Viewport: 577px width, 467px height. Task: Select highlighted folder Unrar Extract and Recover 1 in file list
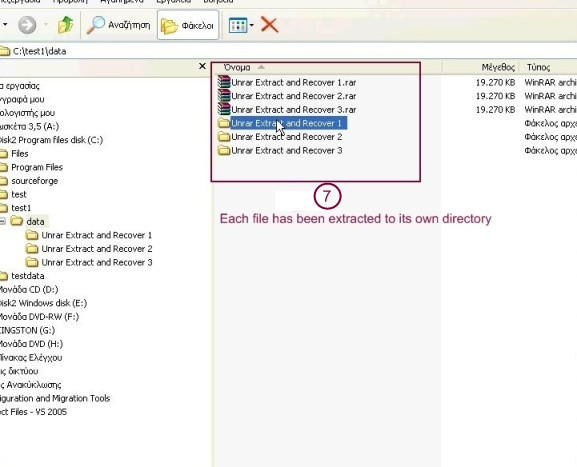[x=288, y=123]
